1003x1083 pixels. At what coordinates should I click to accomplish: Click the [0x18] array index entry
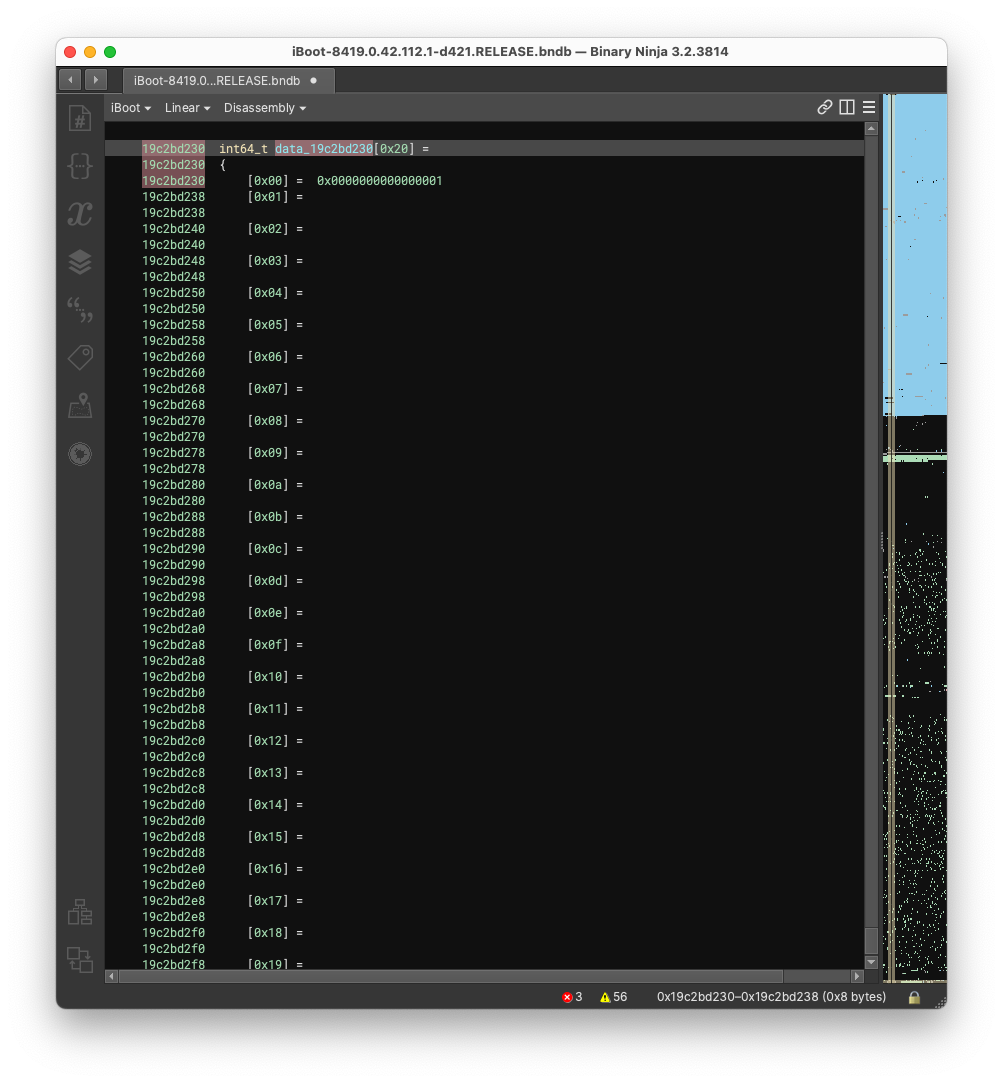(268, 933)
